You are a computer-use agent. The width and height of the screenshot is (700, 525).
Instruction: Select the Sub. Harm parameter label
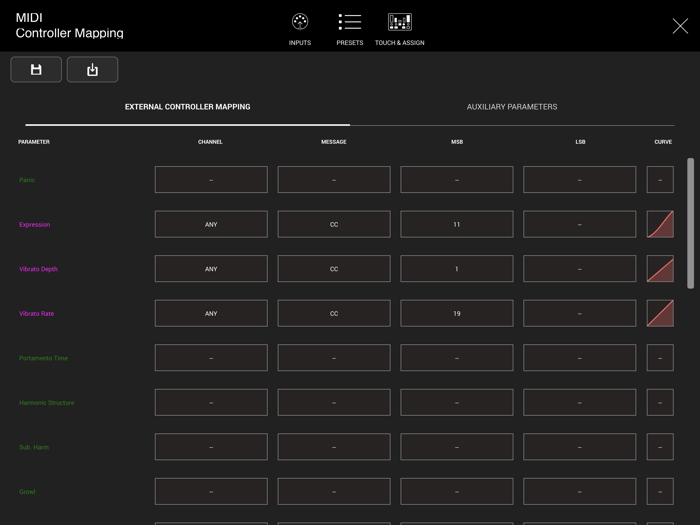click(x=34, y=447)
